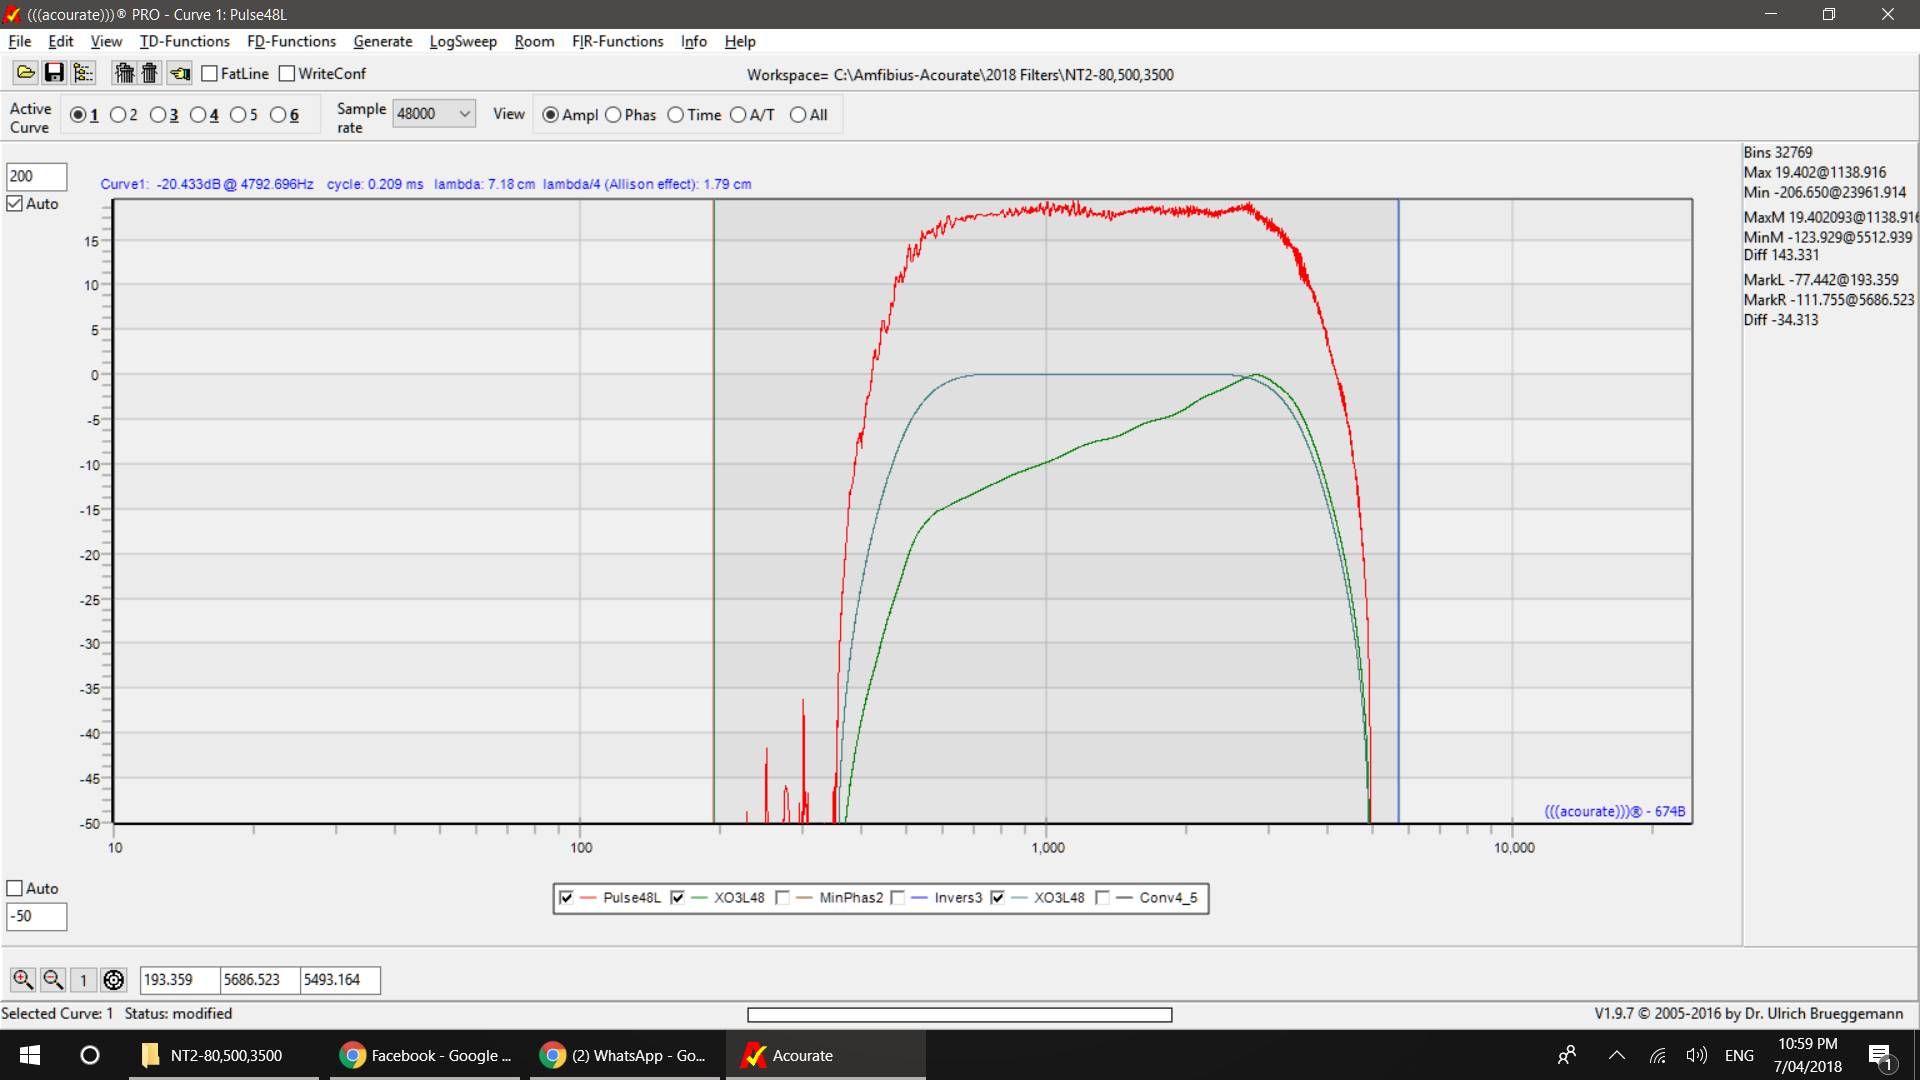Click the zoom reset '1' button
The height and width of the screenshot is (1080, 1920).
click(x=84, y=980)
